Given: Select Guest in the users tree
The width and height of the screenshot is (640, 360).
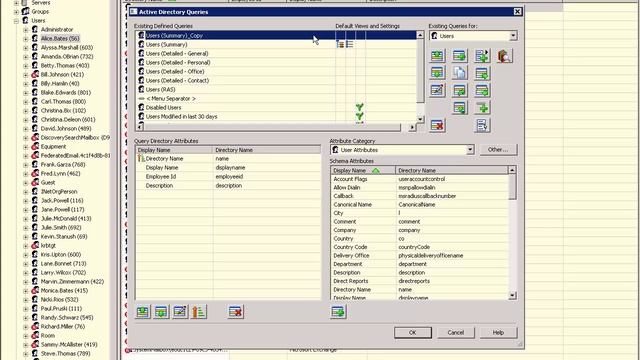Looking at the screenshot, I should pyautogui.click(x=48, y=182).
